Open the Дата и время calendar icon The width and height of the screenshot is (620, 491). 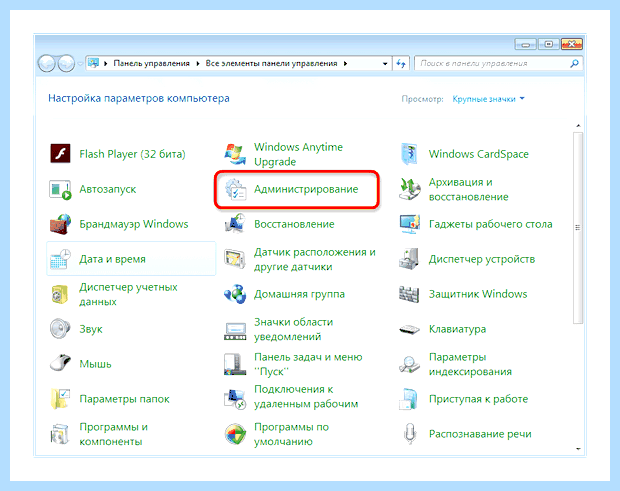60,259
